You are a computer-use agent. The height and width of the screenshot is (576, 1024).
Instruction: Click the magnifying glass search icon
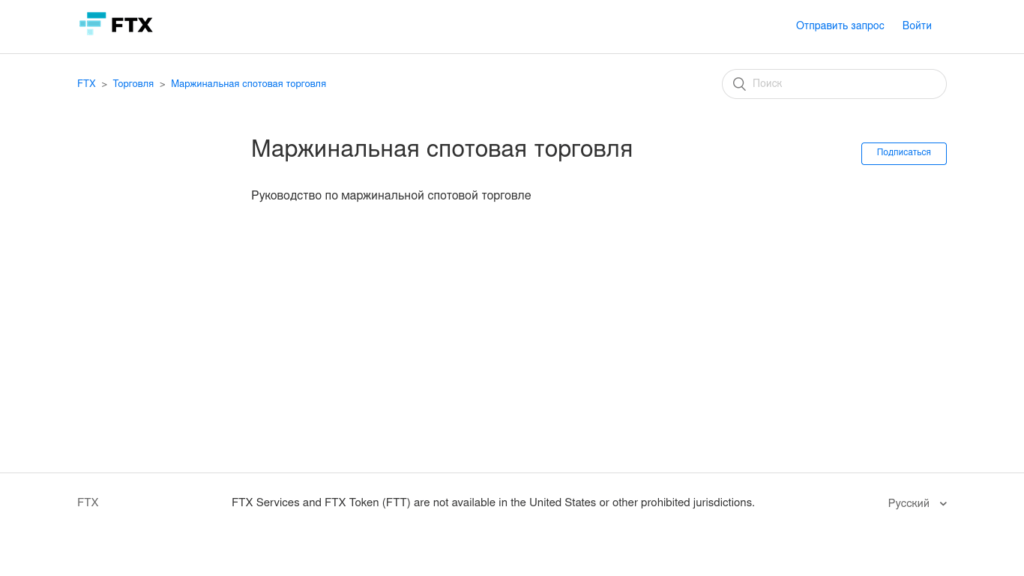click(740, 84)
